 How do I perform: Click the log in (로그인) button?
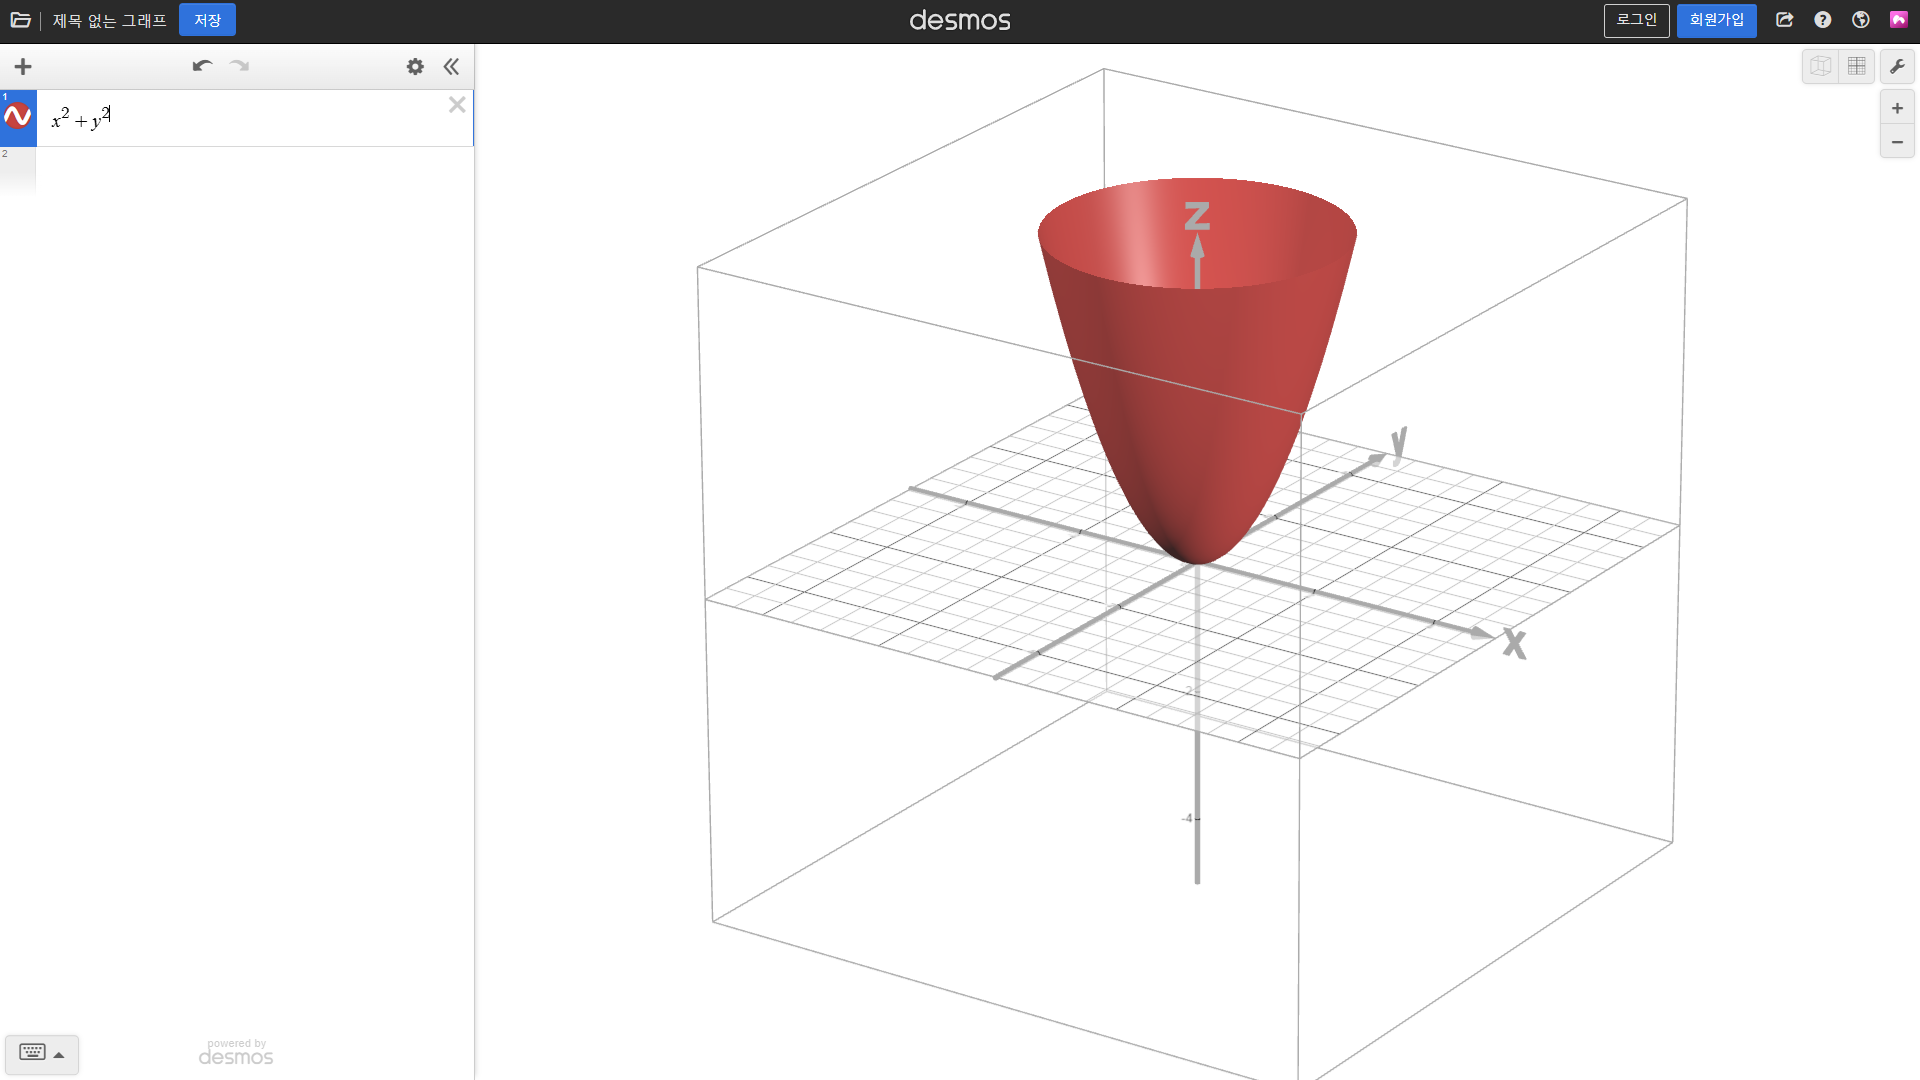(1636, 20)
